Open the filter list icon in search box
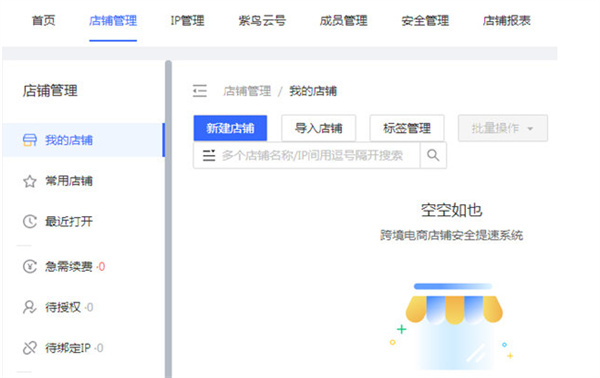This screenshot has width=600, height=378. pyautogui.click(x=209, y=155)
